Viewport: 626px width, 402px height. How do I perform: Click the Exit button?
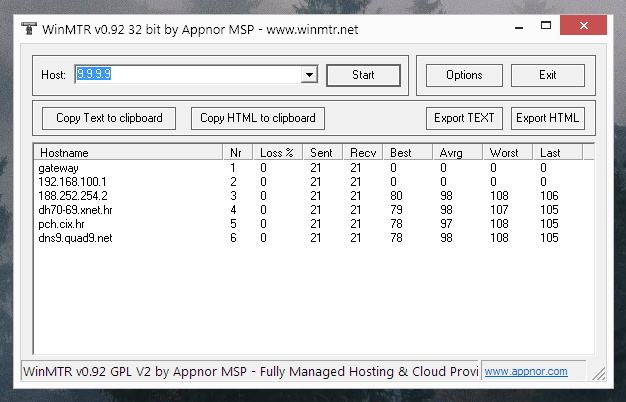pyautogui.click(x=547, y=75)
